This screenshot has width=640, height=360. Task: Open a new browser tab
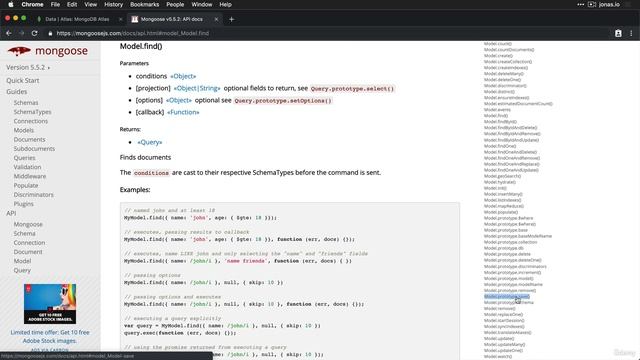(231, 19)
